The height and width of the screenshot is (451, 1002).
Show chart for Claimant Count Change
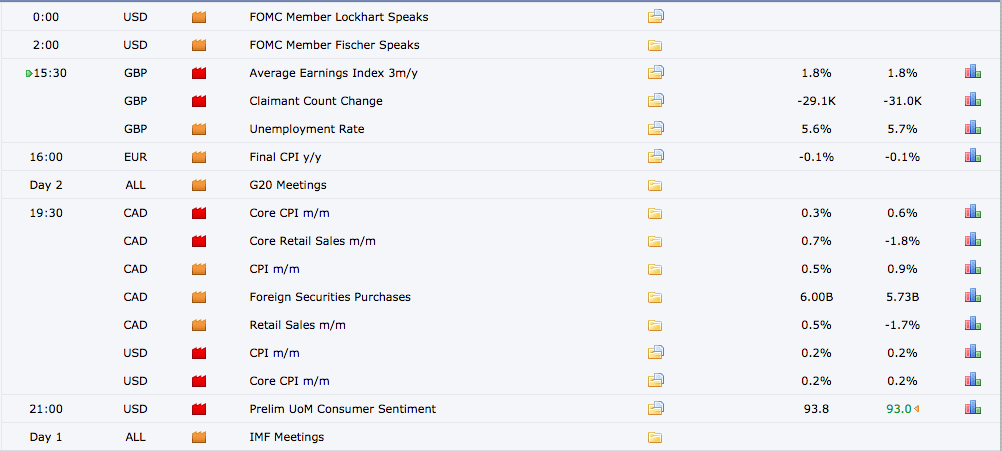972,101
